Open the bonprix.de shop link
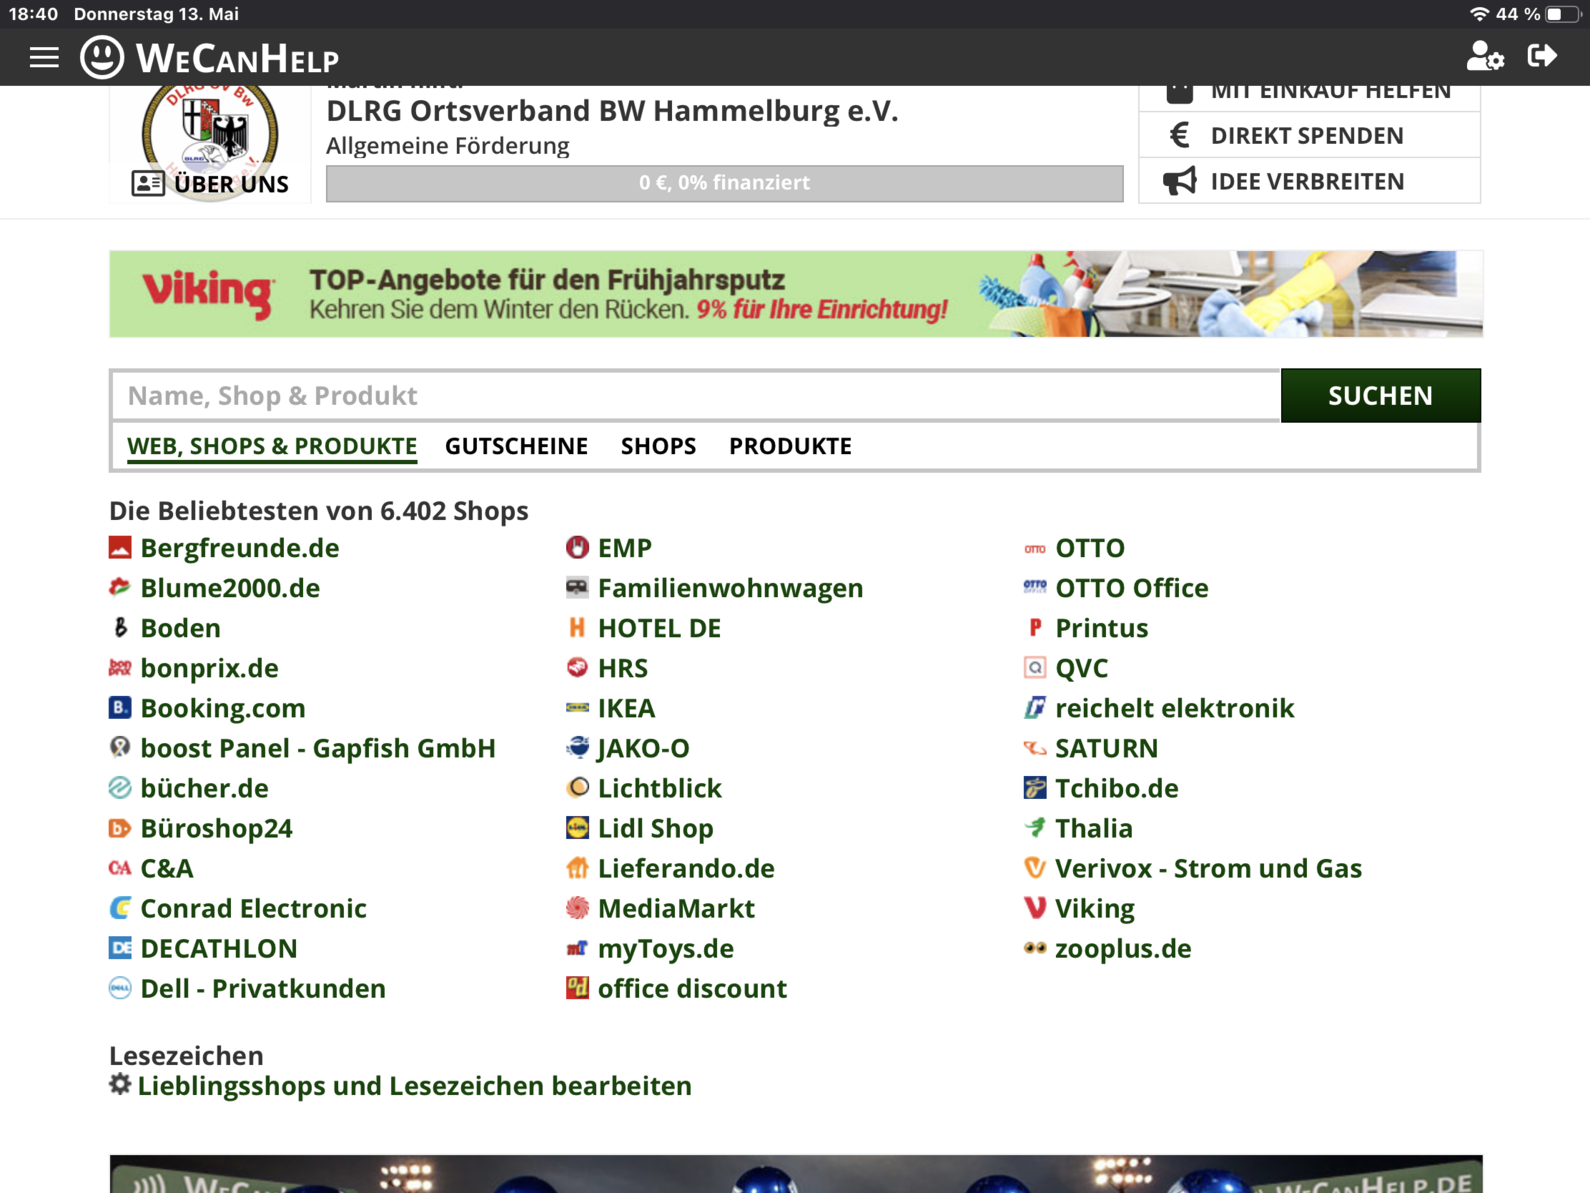Viewport: 1590px width, 1193px height. [x=209, y=668]
